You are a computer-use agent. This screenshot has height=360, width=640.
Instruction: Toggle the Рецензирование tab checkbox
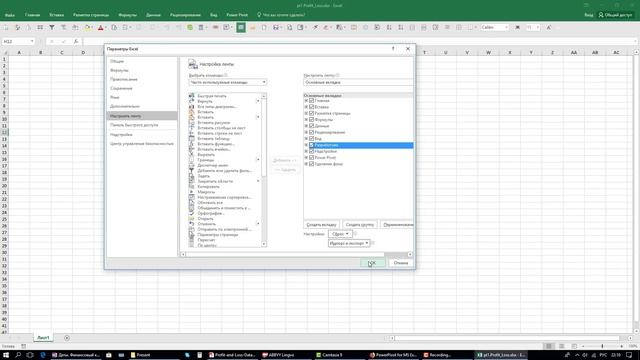tap(311, 132)
